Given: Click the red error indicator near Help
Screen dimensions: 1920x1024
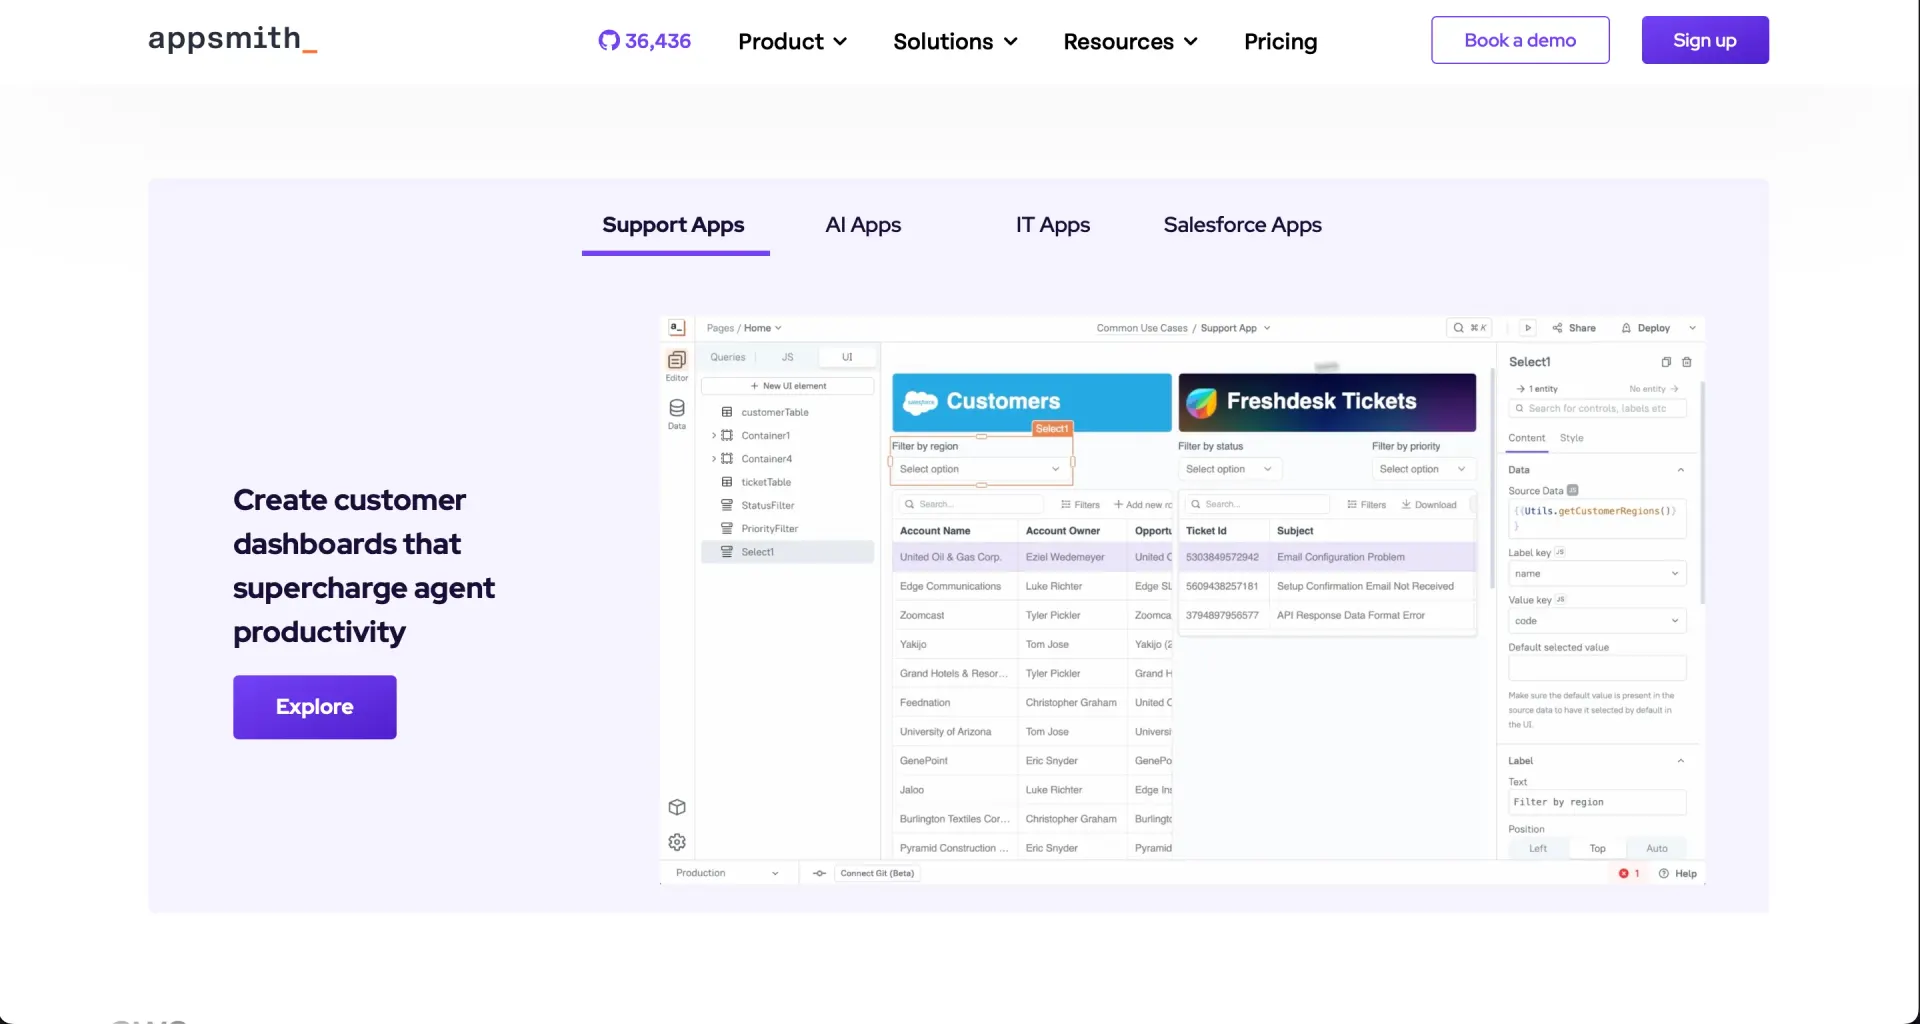Looking at the screenshot, I should [x=1629, y=873].
